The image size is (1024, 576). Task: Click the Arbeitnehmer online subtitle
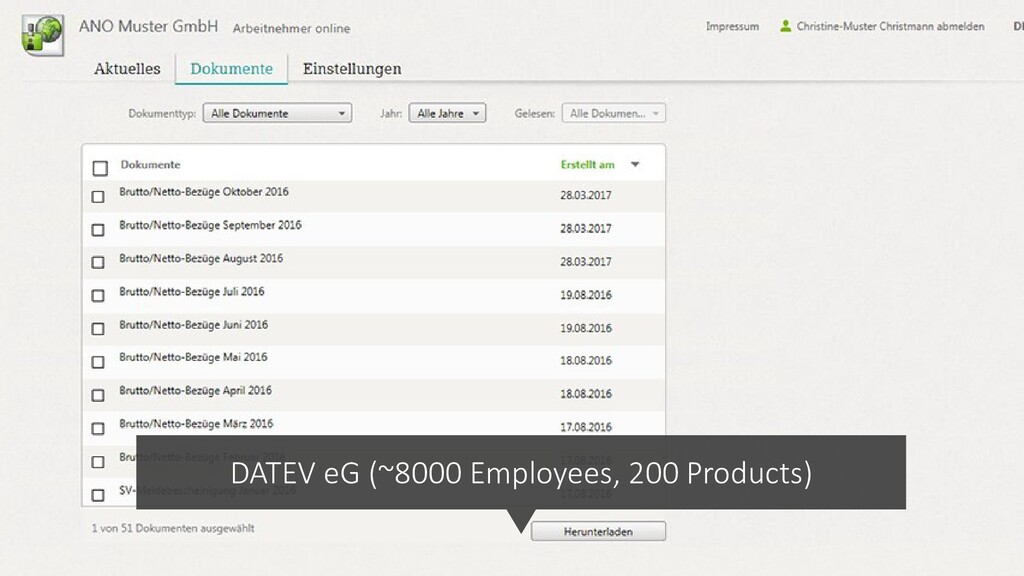[291, 28]
